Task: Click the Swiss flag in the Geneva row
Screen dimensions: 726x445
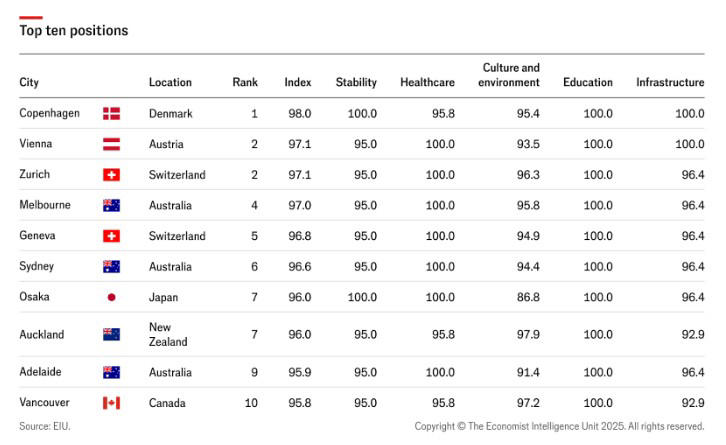Action: (x=111, y=236)
